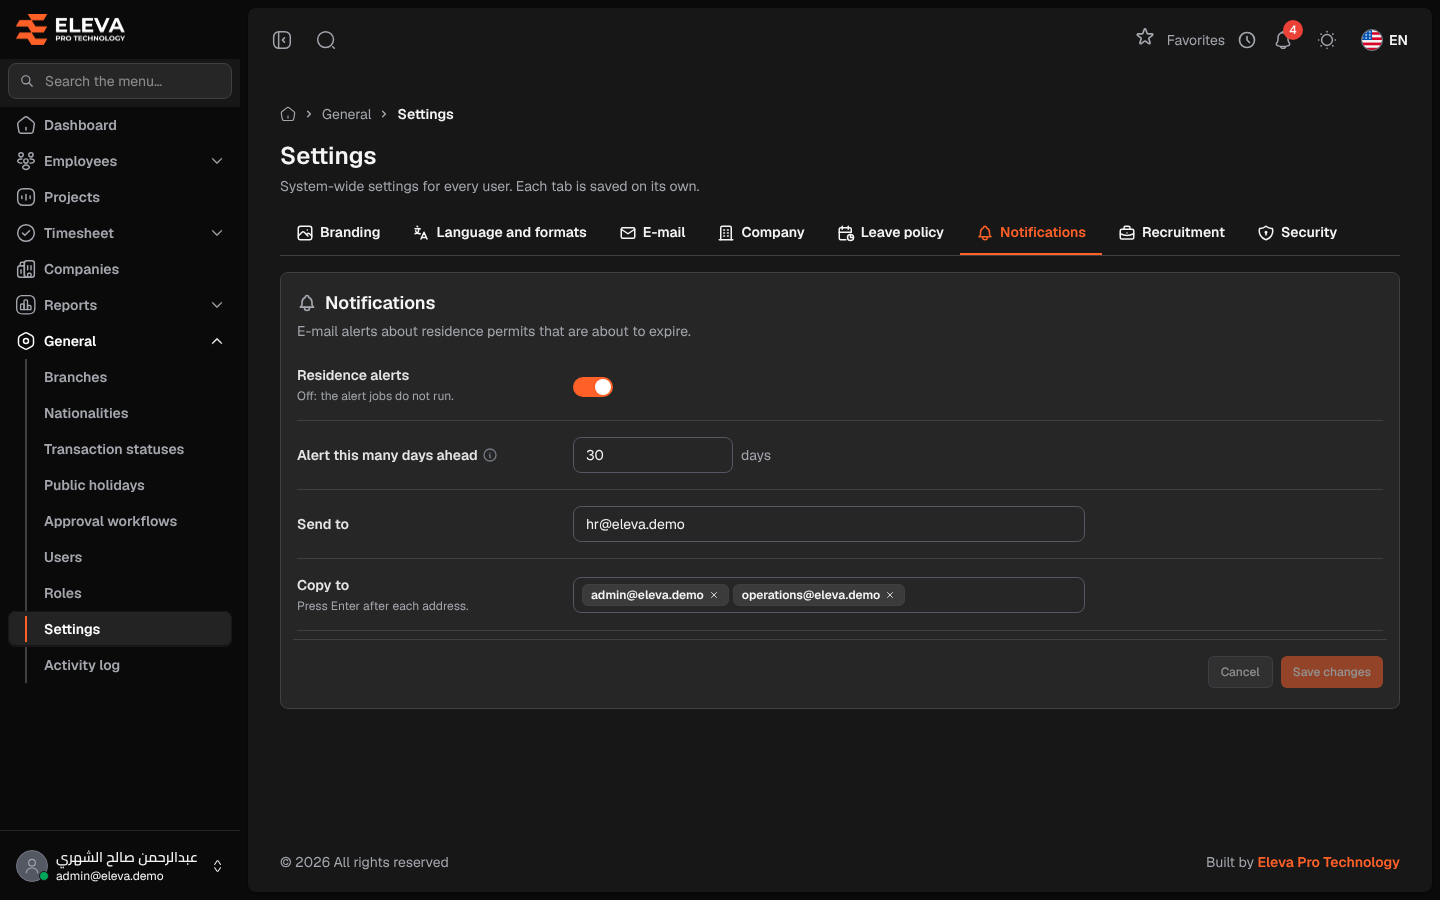Screen dimensions: 1440x900
Task: Open Companies in the sidebar
Action: pyautogui.click(x=120, y=269)
